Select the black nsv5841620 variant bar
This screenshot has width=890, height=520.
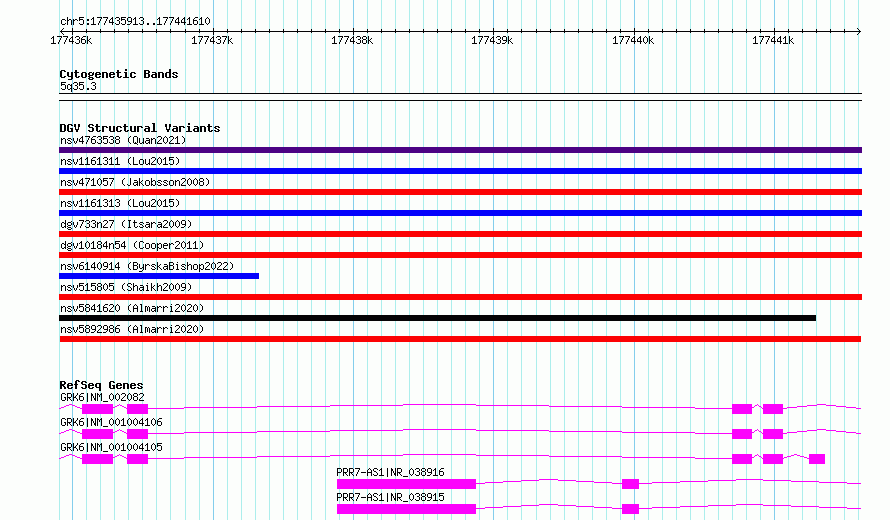pyautogui.click(x=438, y=318)
